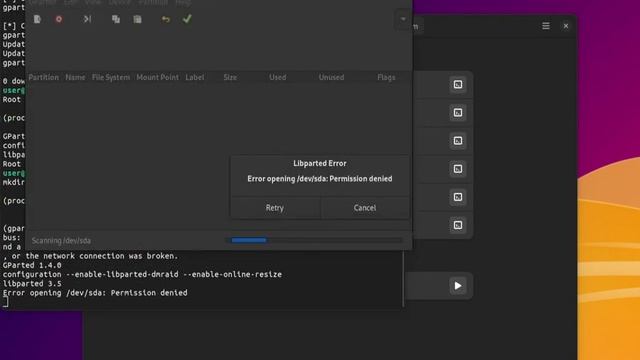Sort by the File System column header
The width and height of the screenshot is (640, 360).
111,77
